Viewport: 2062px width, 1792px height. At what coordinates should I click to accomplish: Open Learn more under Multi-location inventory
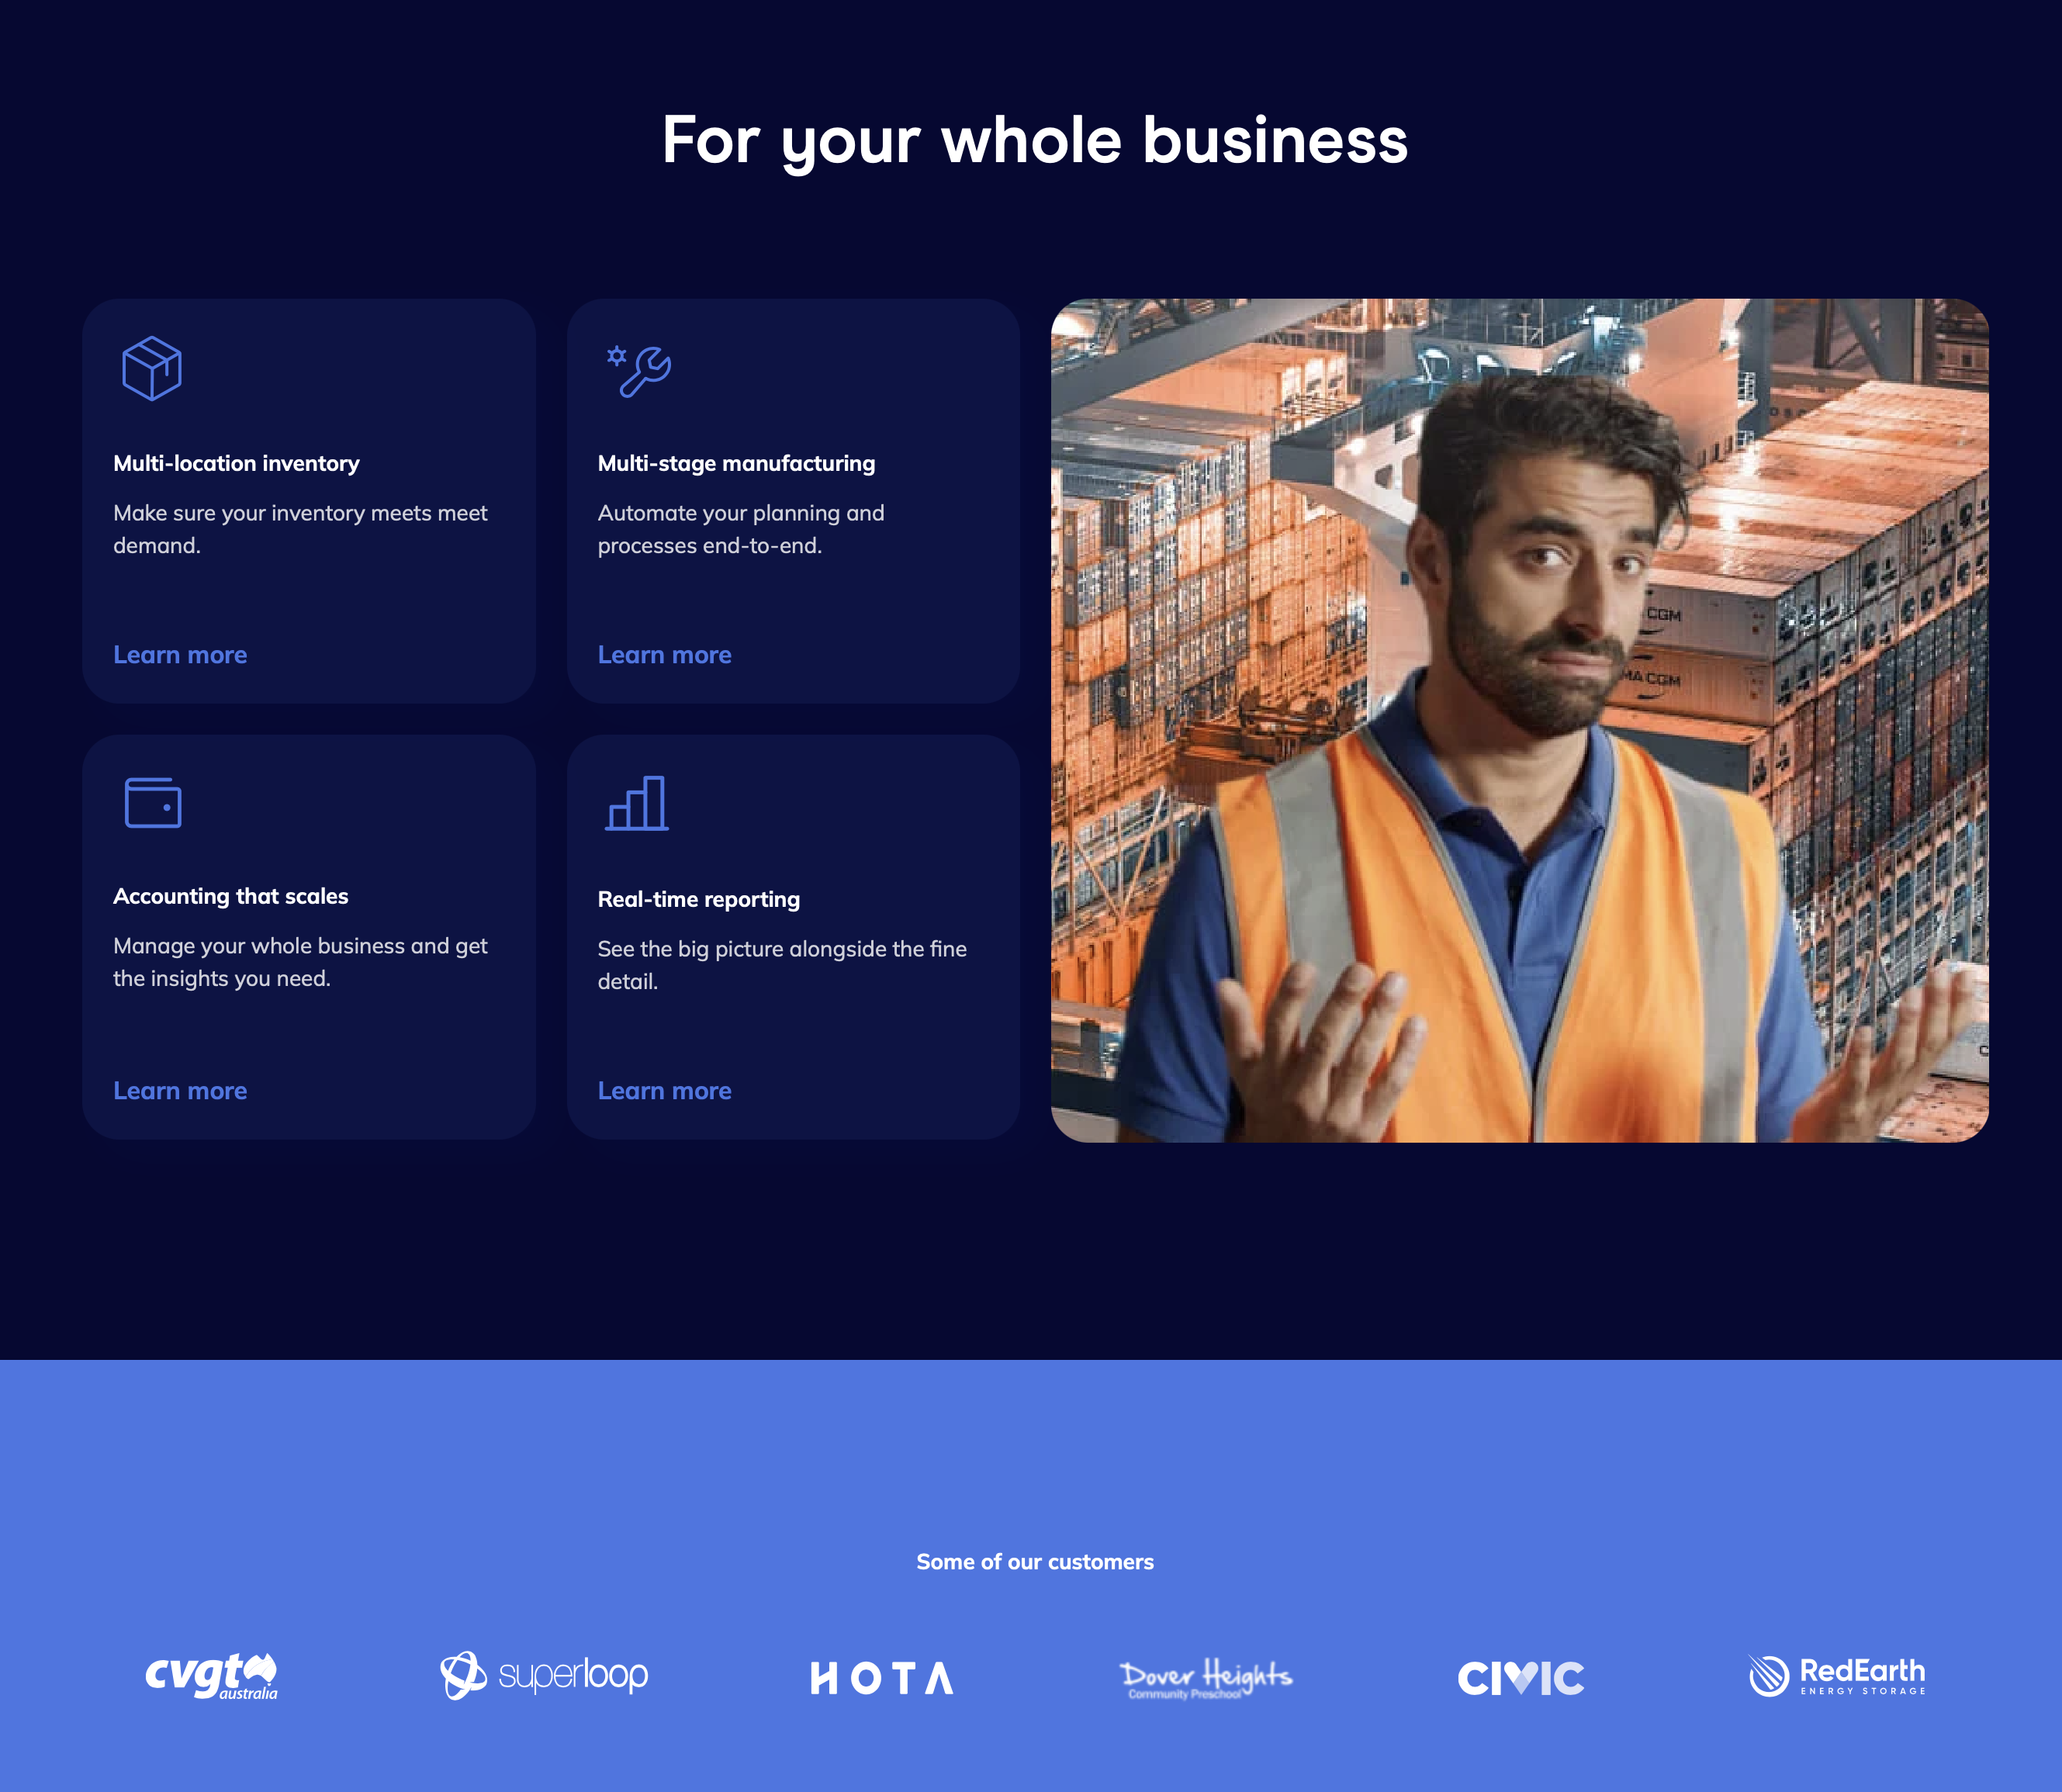pyautogui.click(x=180, y=655)
